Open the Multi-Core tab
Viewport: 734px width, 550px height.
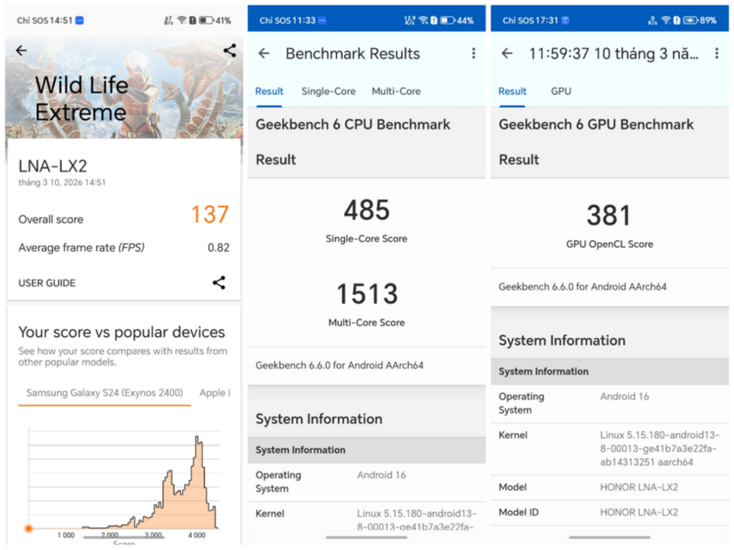click(396, 92)
